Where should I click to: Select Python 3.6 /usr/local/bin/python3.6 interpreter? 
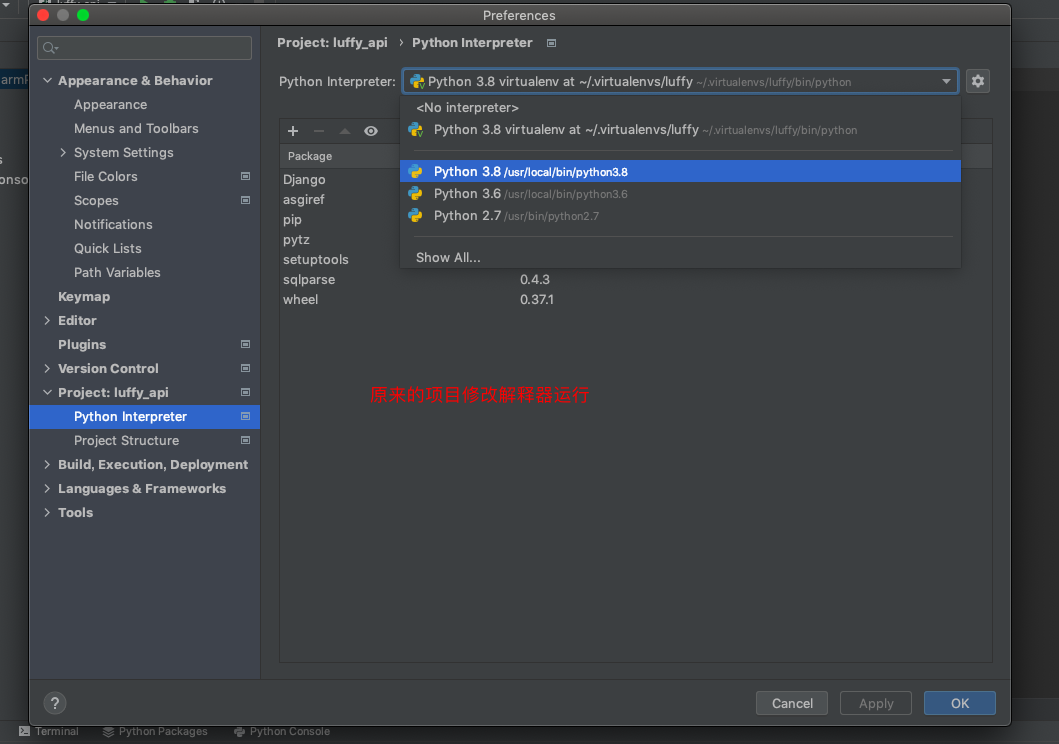tap(680, 194)
